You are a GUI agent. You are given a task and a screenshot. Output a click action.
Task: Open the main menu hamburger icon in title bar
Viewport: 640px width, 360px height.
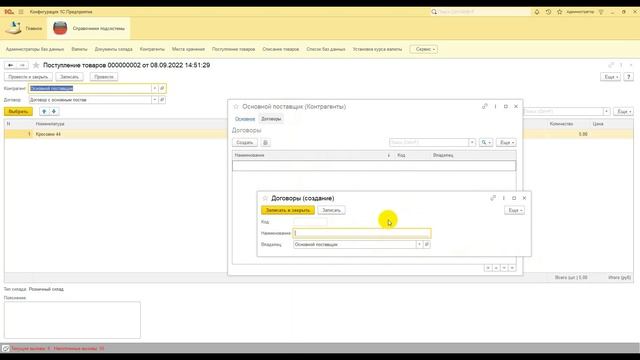pyautogui.click(x=21, y=12)
